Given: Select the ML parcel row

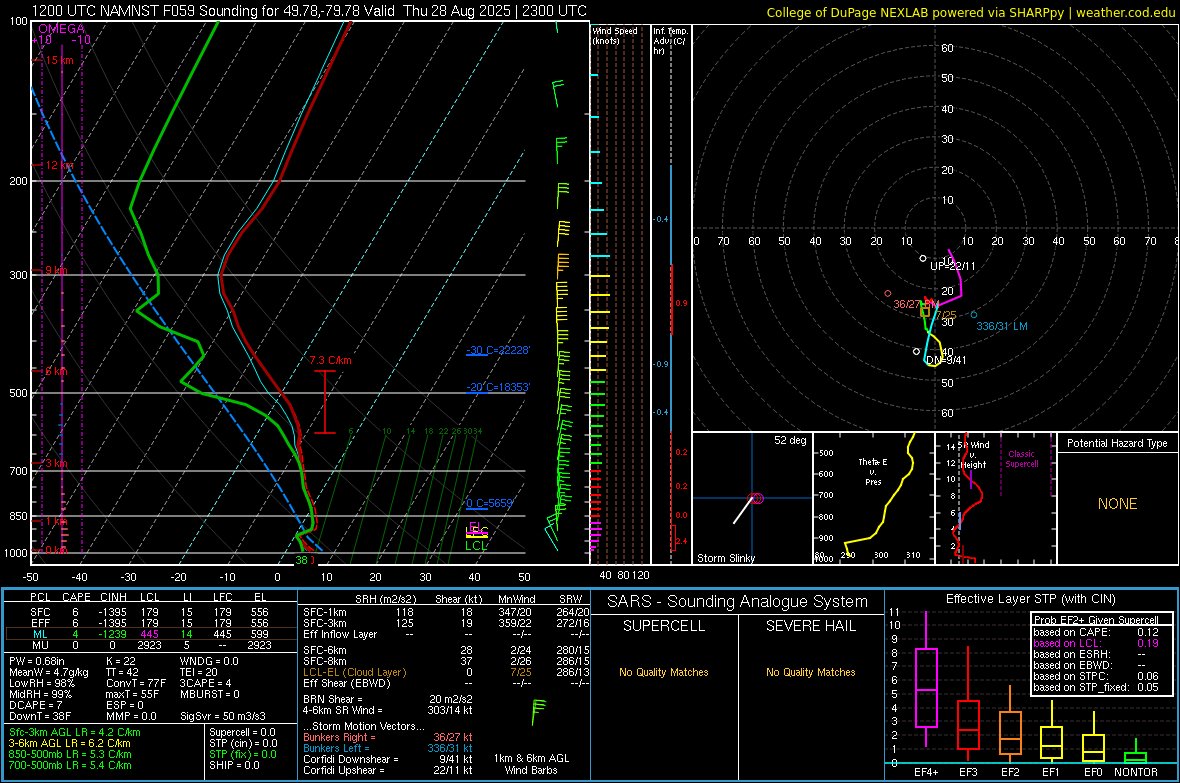Looking at the screenshot, I should click(151, 634).
